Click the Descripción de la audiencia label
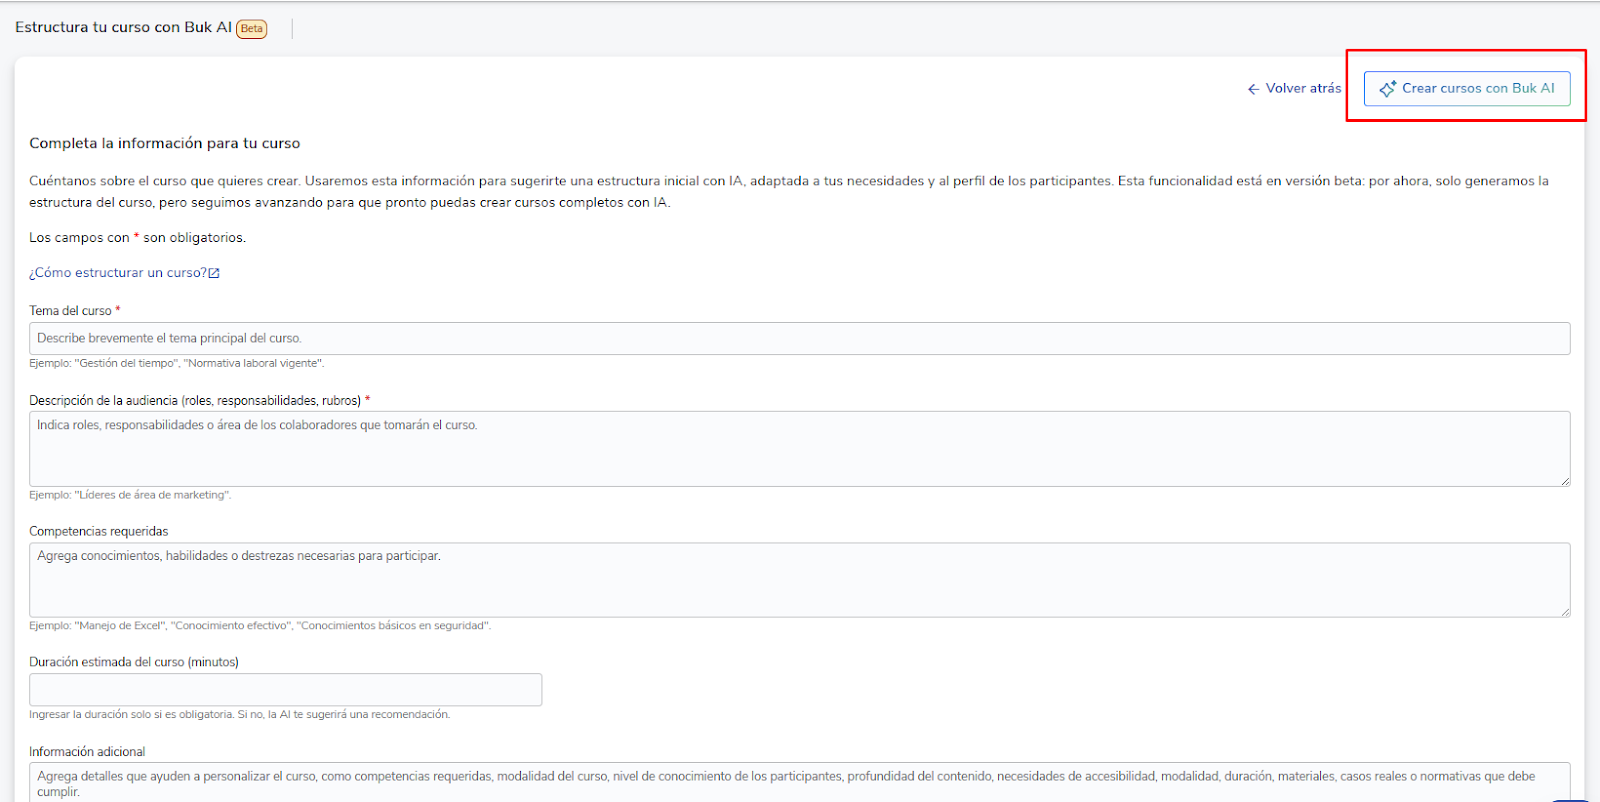This screenshot has width=1600, height=802. coord(194,400)
